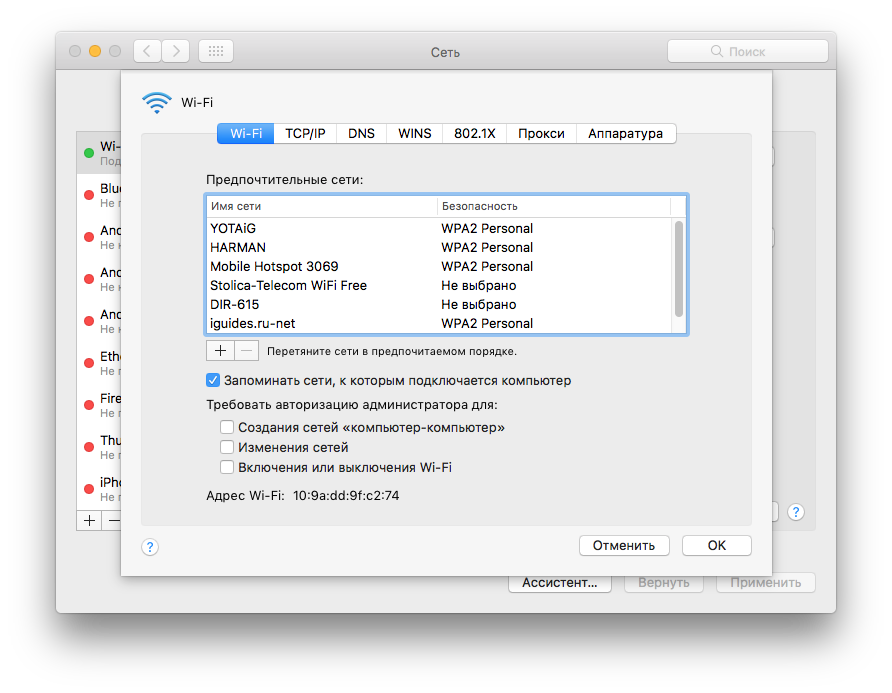Add a preferred network with the plus button
This screenshot has width=892, height=693.
pos(220,351)
